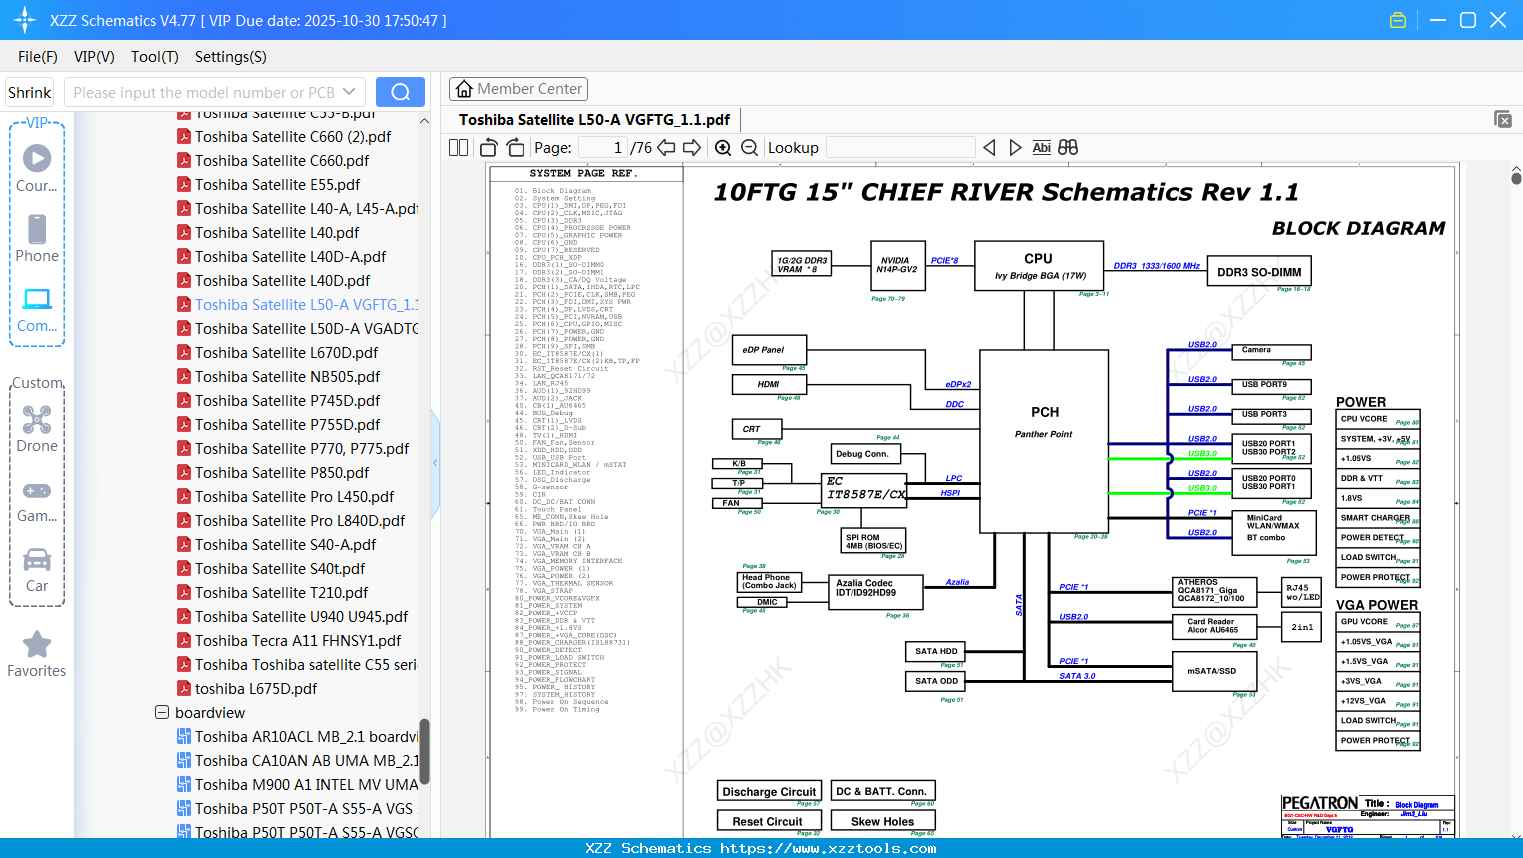This screenshot has height=858, width=1523.
Task: Open toshiba L675D.pdf
Action: [x=256, y=689]
